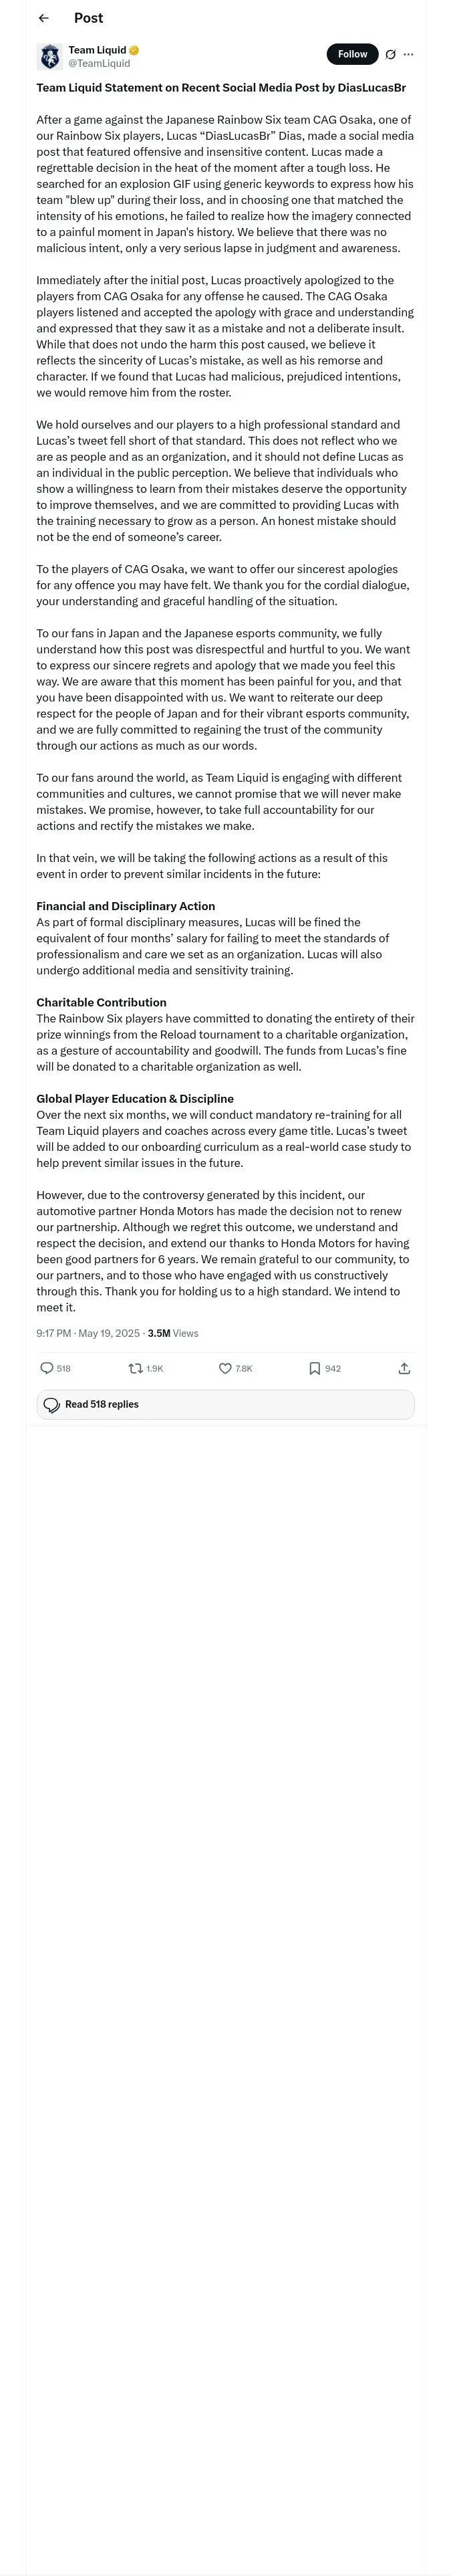Repost this statement using the retweet icon
The height and width of the screenshot is (2576, 451).
pos(135,1368)
